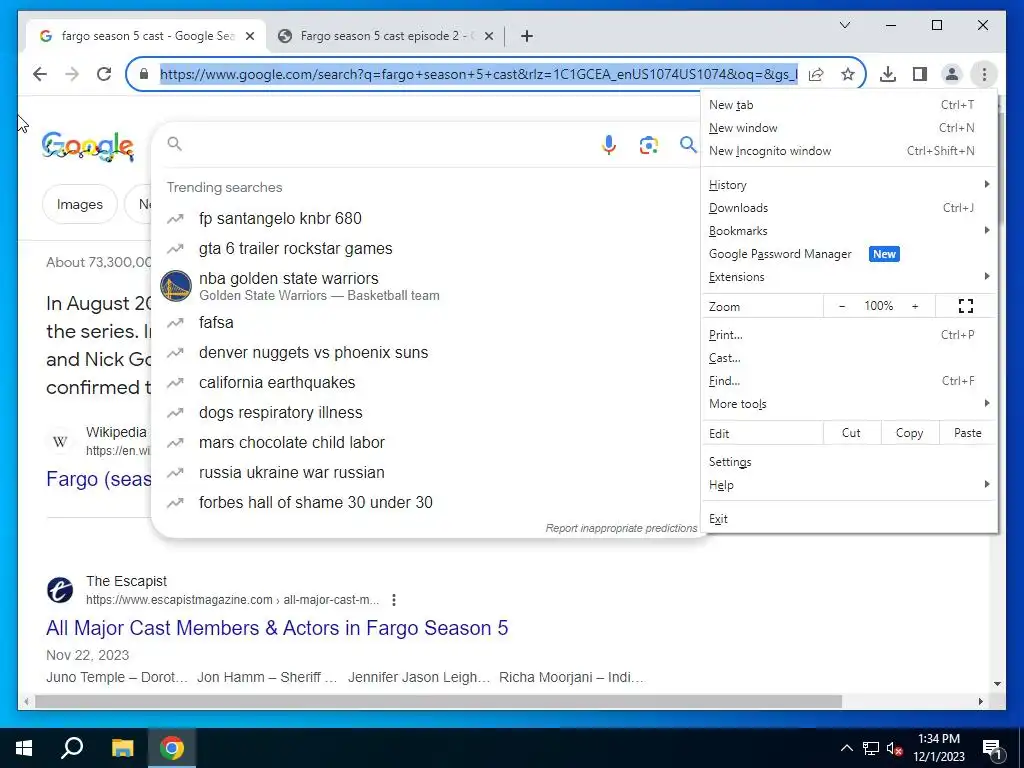Toggle the side panel icon
The image size is (1024, 768).
[x=920, y=74]
